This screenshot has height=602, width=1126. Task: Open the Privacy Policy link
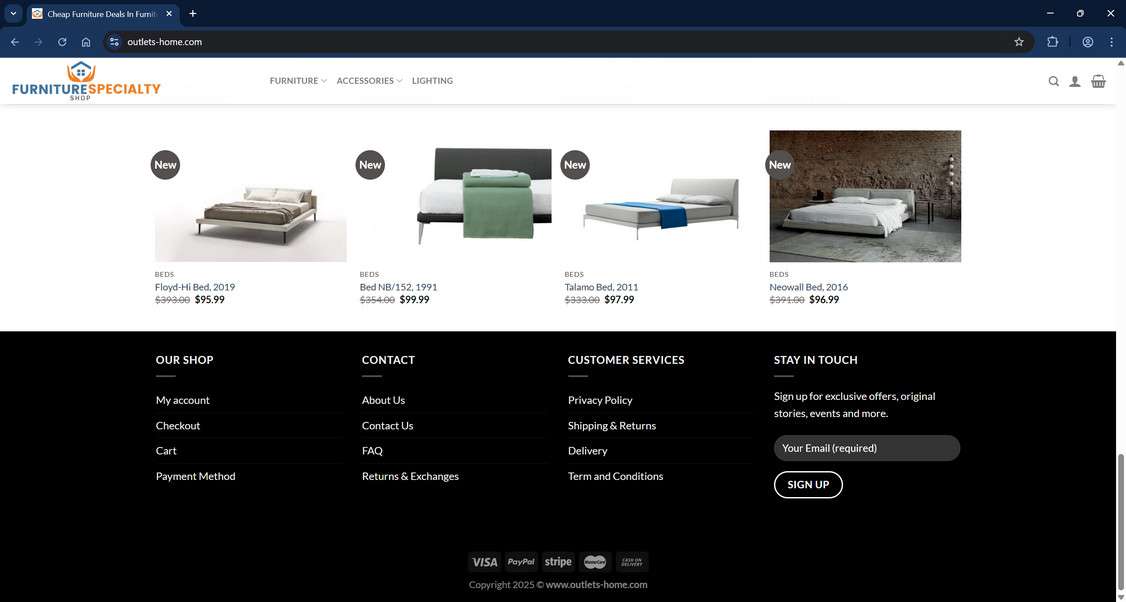600,400
